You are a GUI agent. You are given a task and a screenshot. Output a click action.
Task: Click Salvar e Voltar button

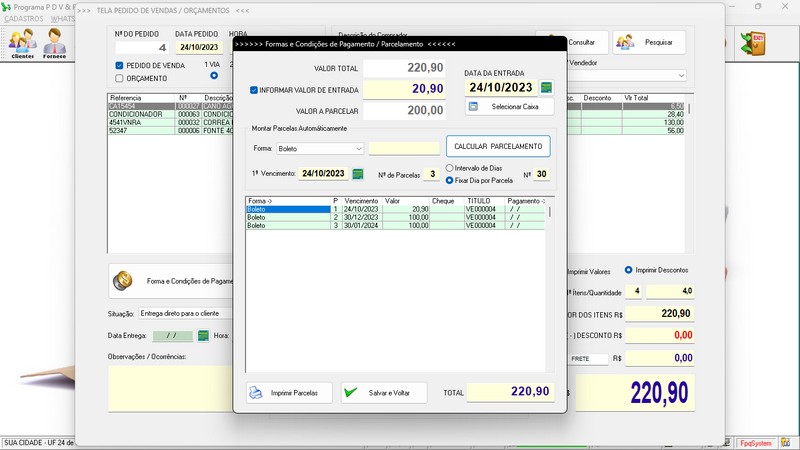pyautogui.click(x=383, y=393)
